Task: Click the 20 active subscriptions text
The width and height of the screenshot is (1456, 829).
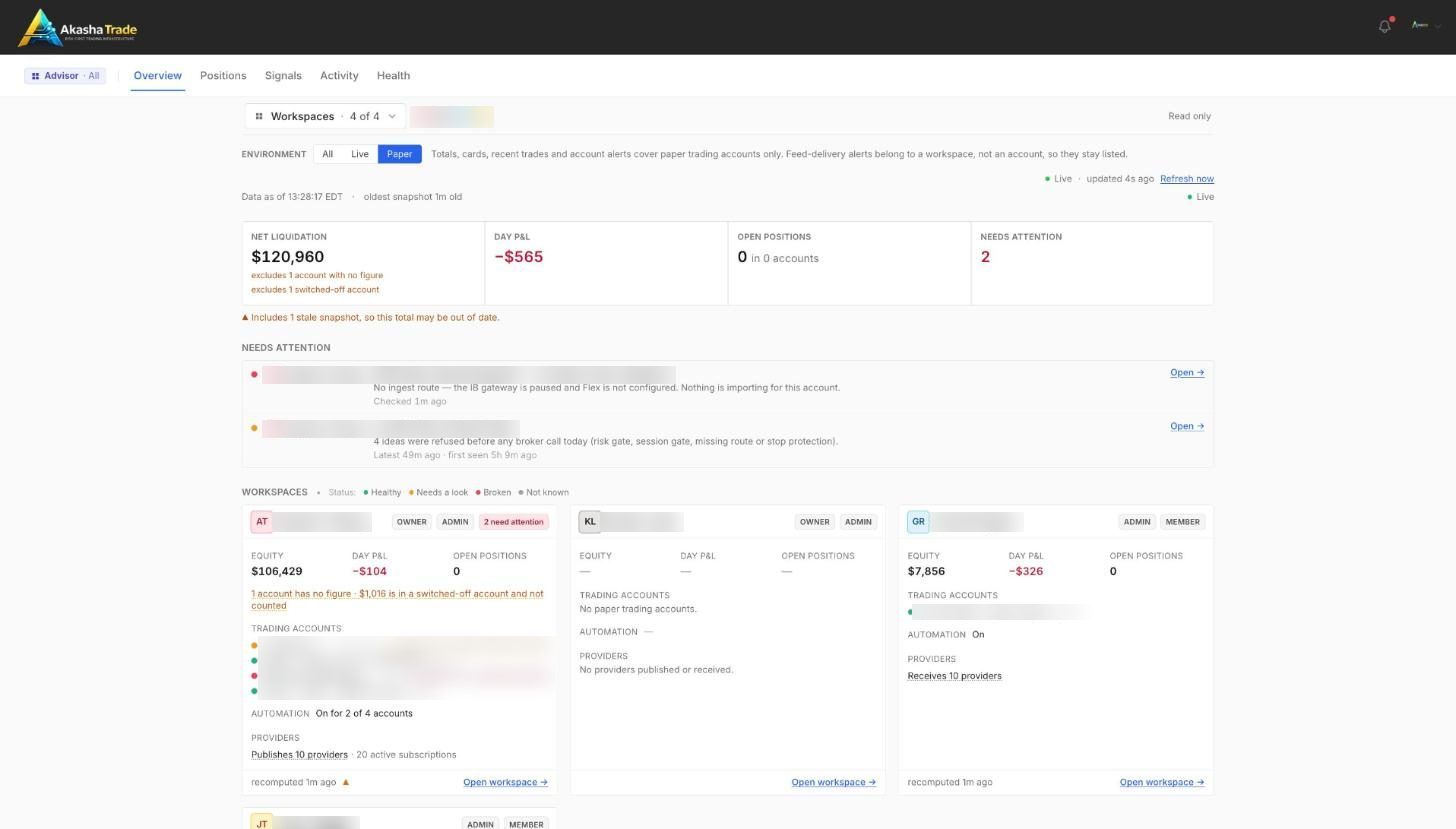Action: (406, 755)
